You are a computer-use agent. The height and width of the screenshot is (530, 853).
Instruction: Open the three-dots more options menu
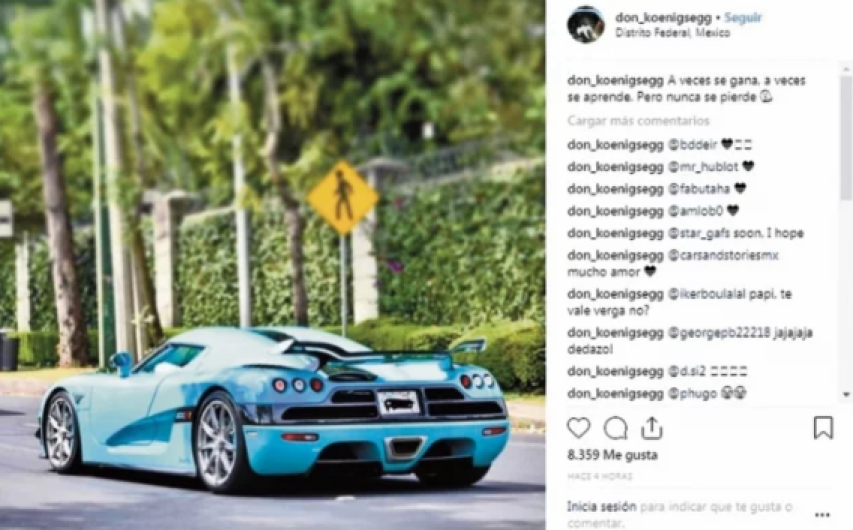point(822,515)
